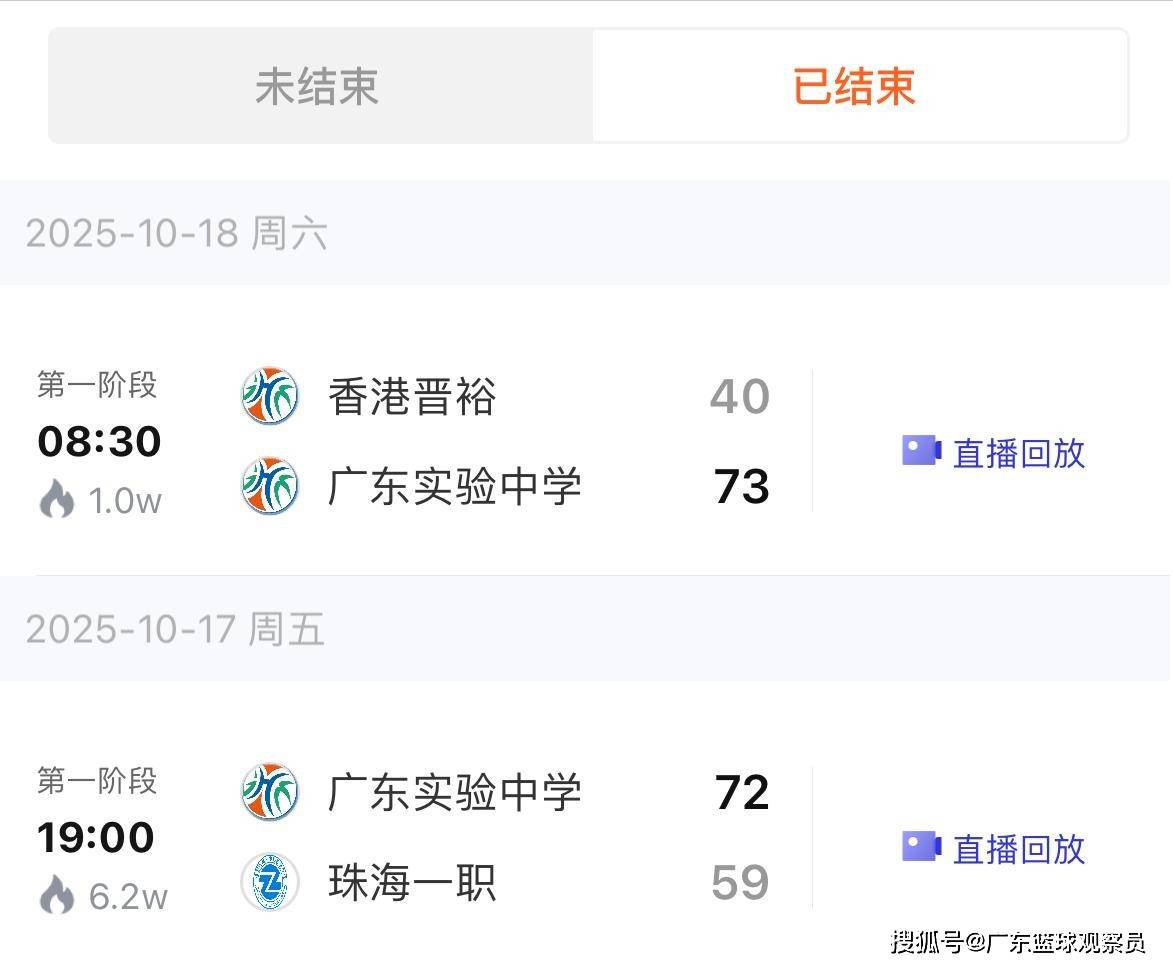This screenshot has height=967, width=1173.
Task: Click score 73 in Saturday match
Action: [741, 487]
